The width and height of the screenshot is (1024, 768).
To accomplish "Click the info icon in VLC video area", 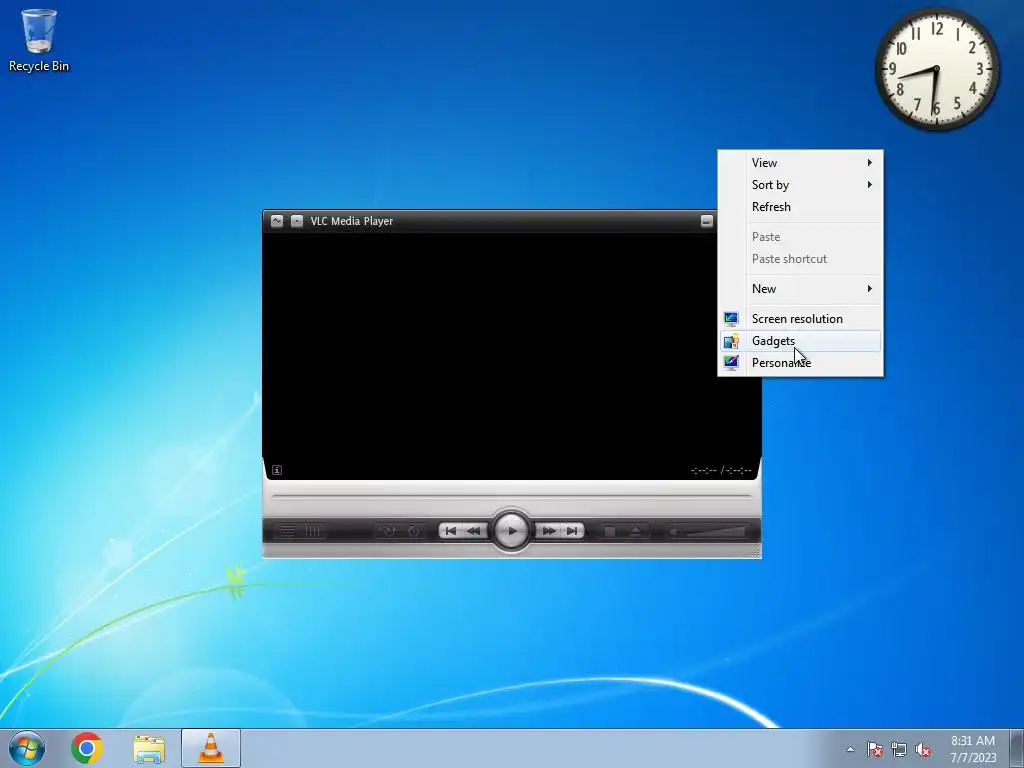I will click(277, 470).
